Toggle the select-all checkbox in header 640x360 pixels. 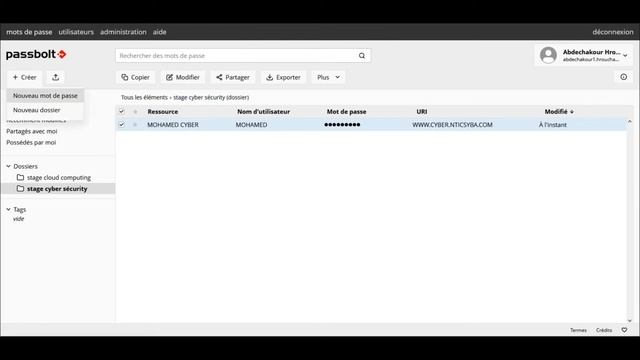coord(122,111)
